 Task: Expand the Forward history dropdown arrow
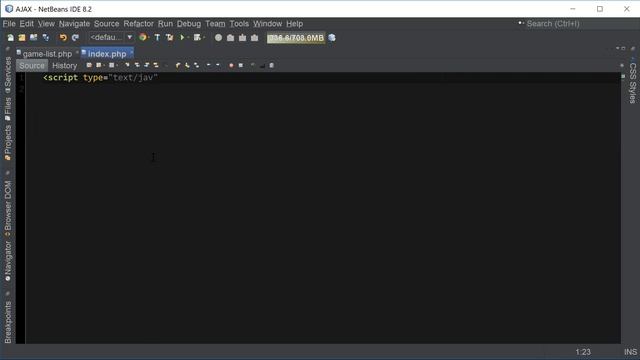tap(117, 65)
